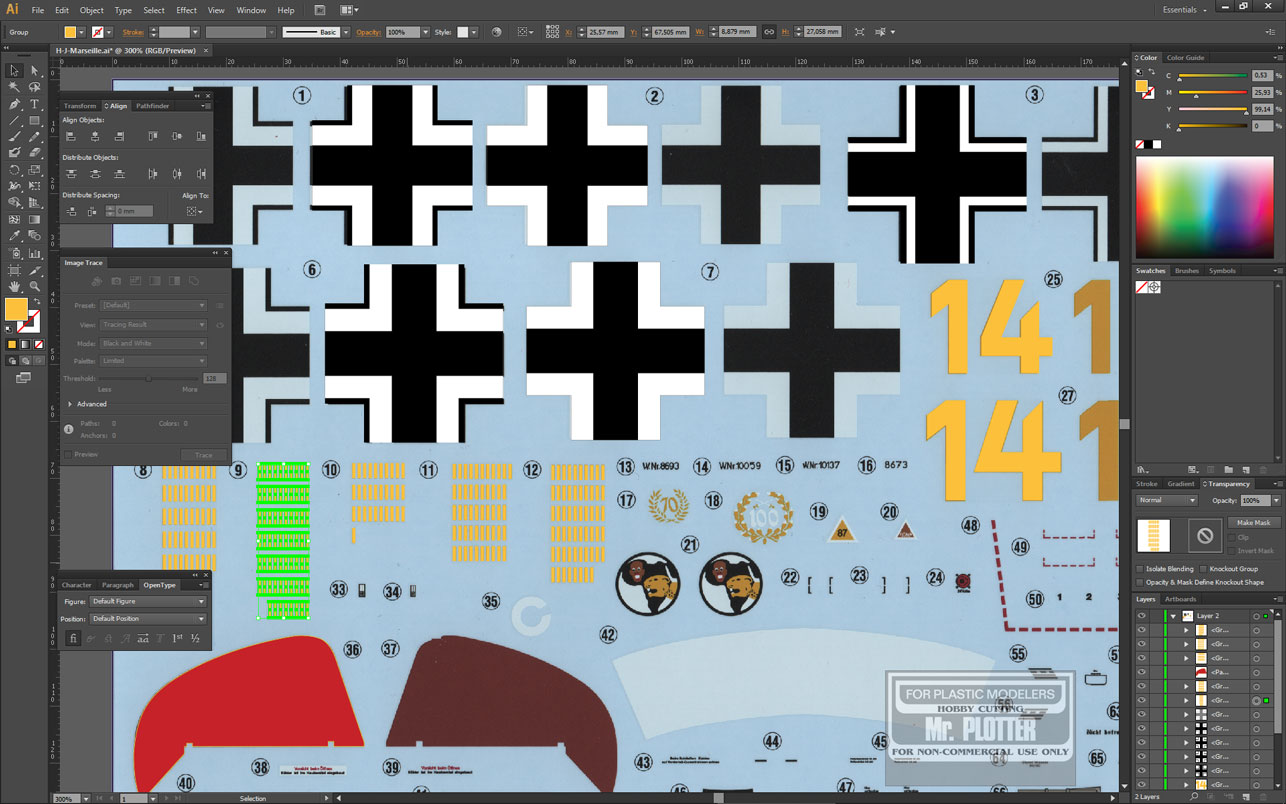
Task: Click the control bar Opacity 100% field
Action: coord(402,32)
